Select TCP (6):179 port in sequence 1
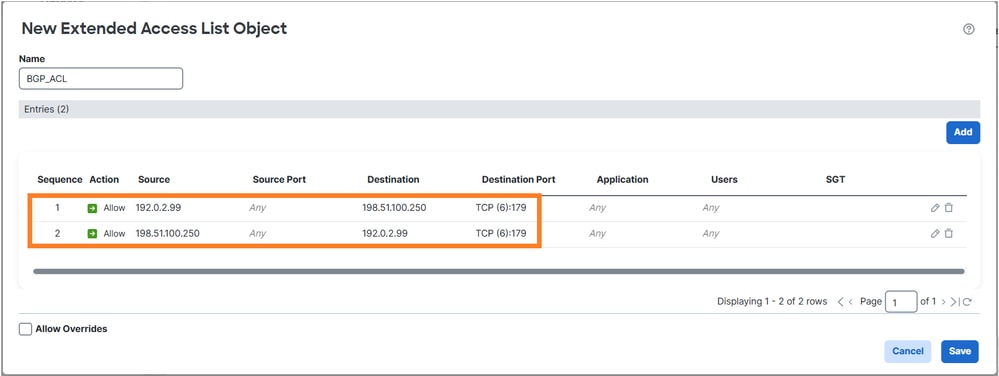This screenshot has width=999, height=376. [501, 208]
